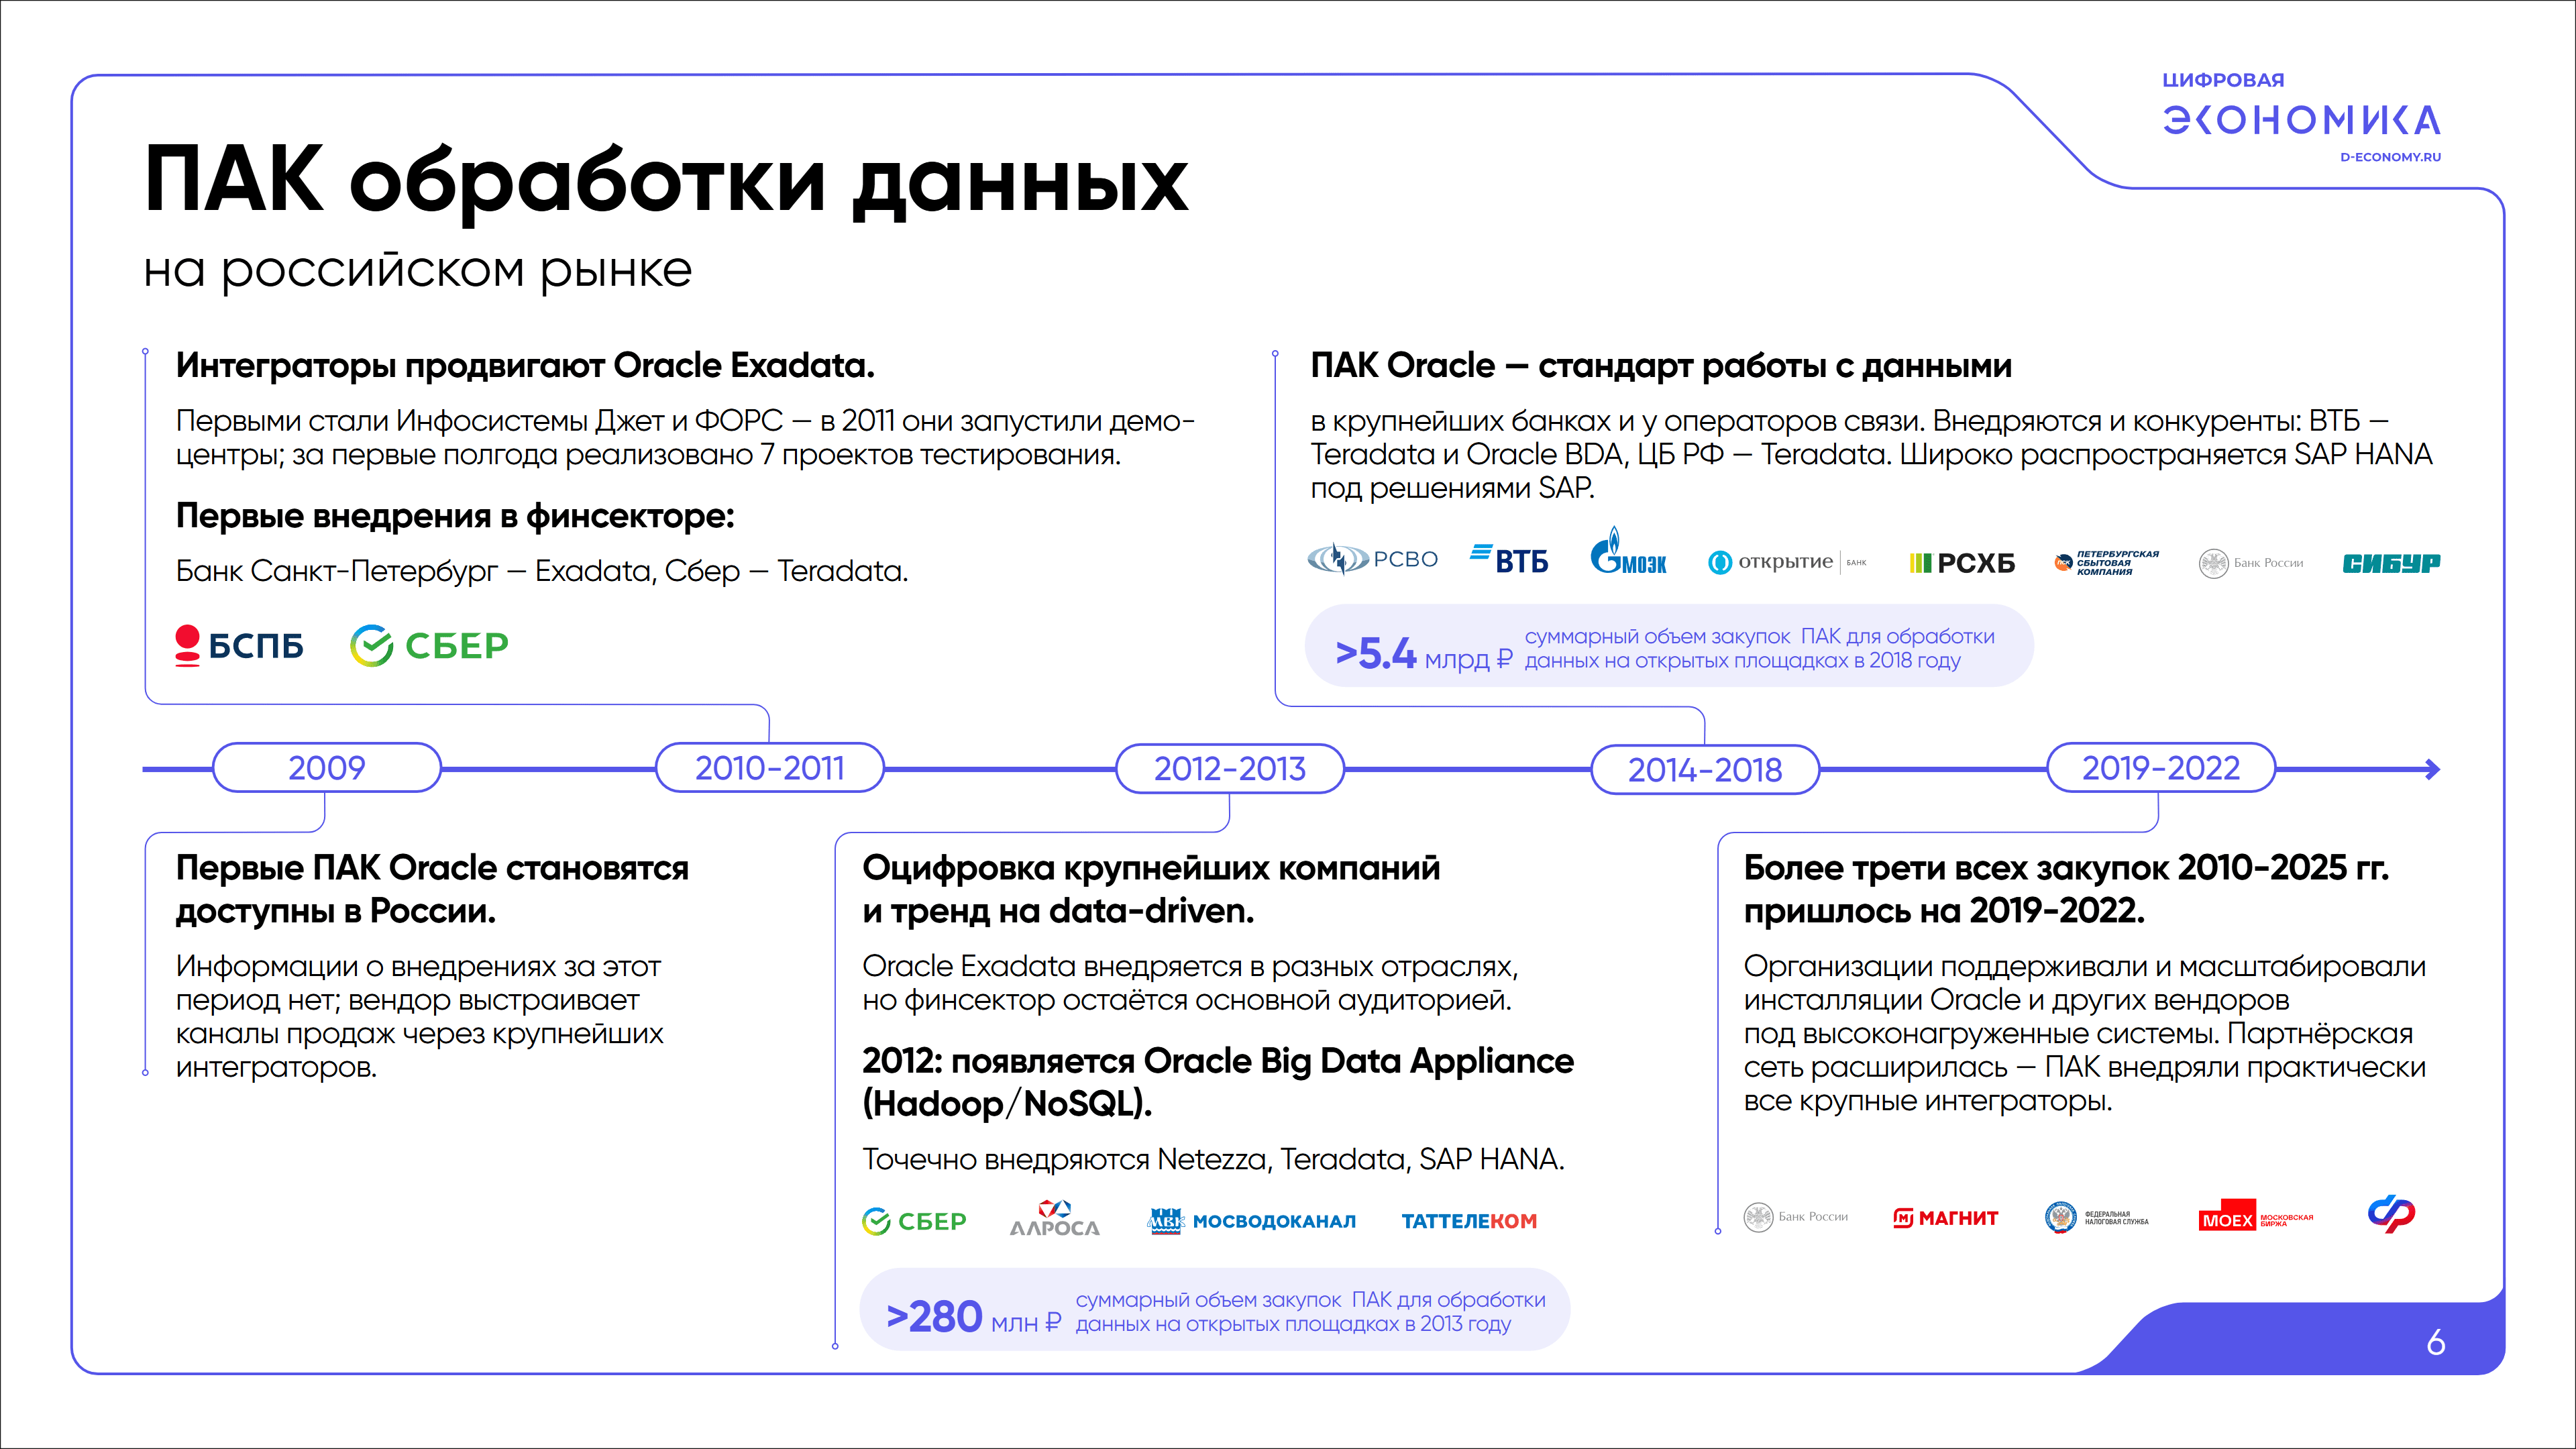Click the Цифровая Экономика logo

pyautogui.click(x=2301, y=105)
